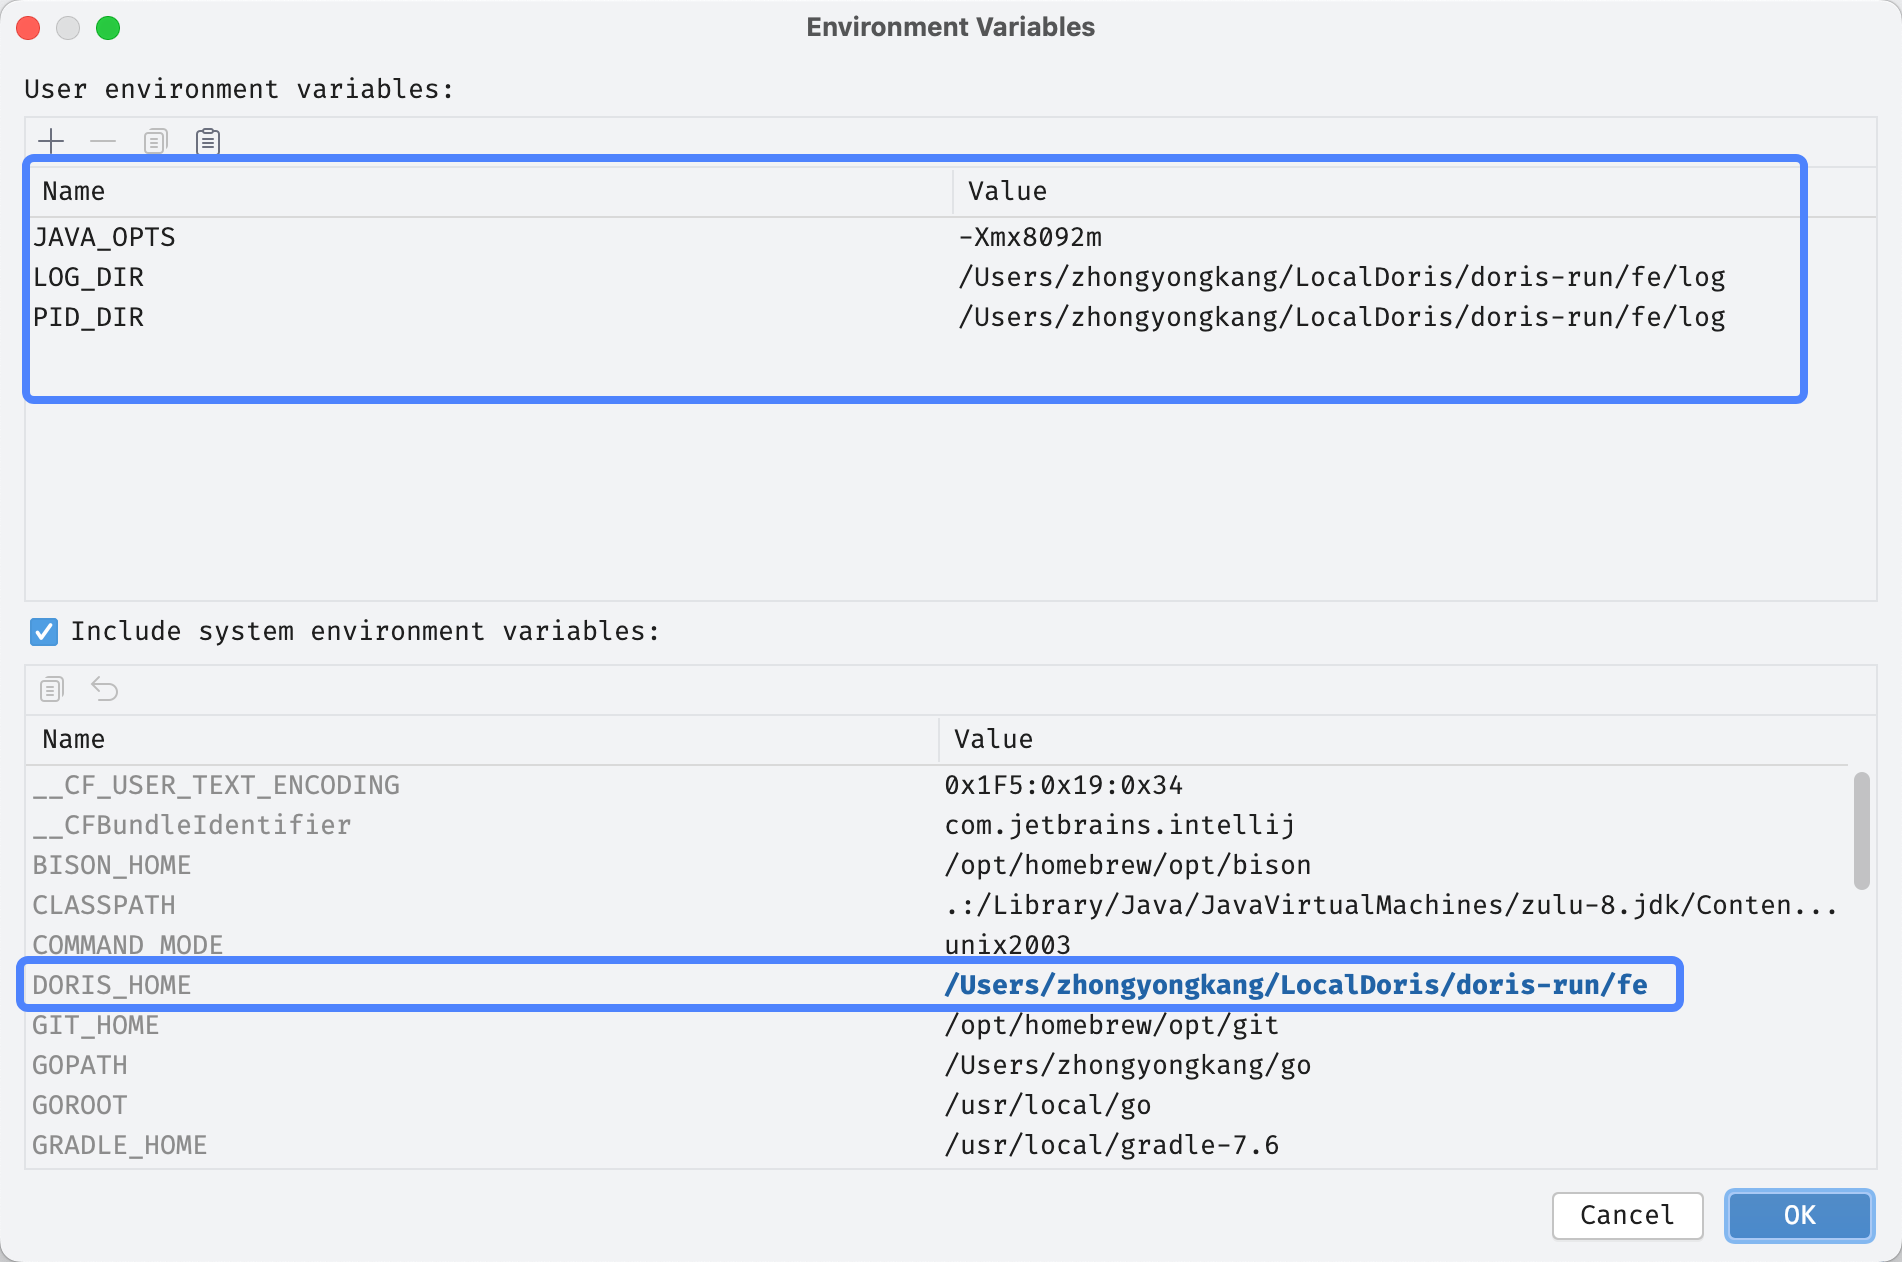Click the green maximize window button
The image size is (1902, 1262).
click(x=108, y=28)
